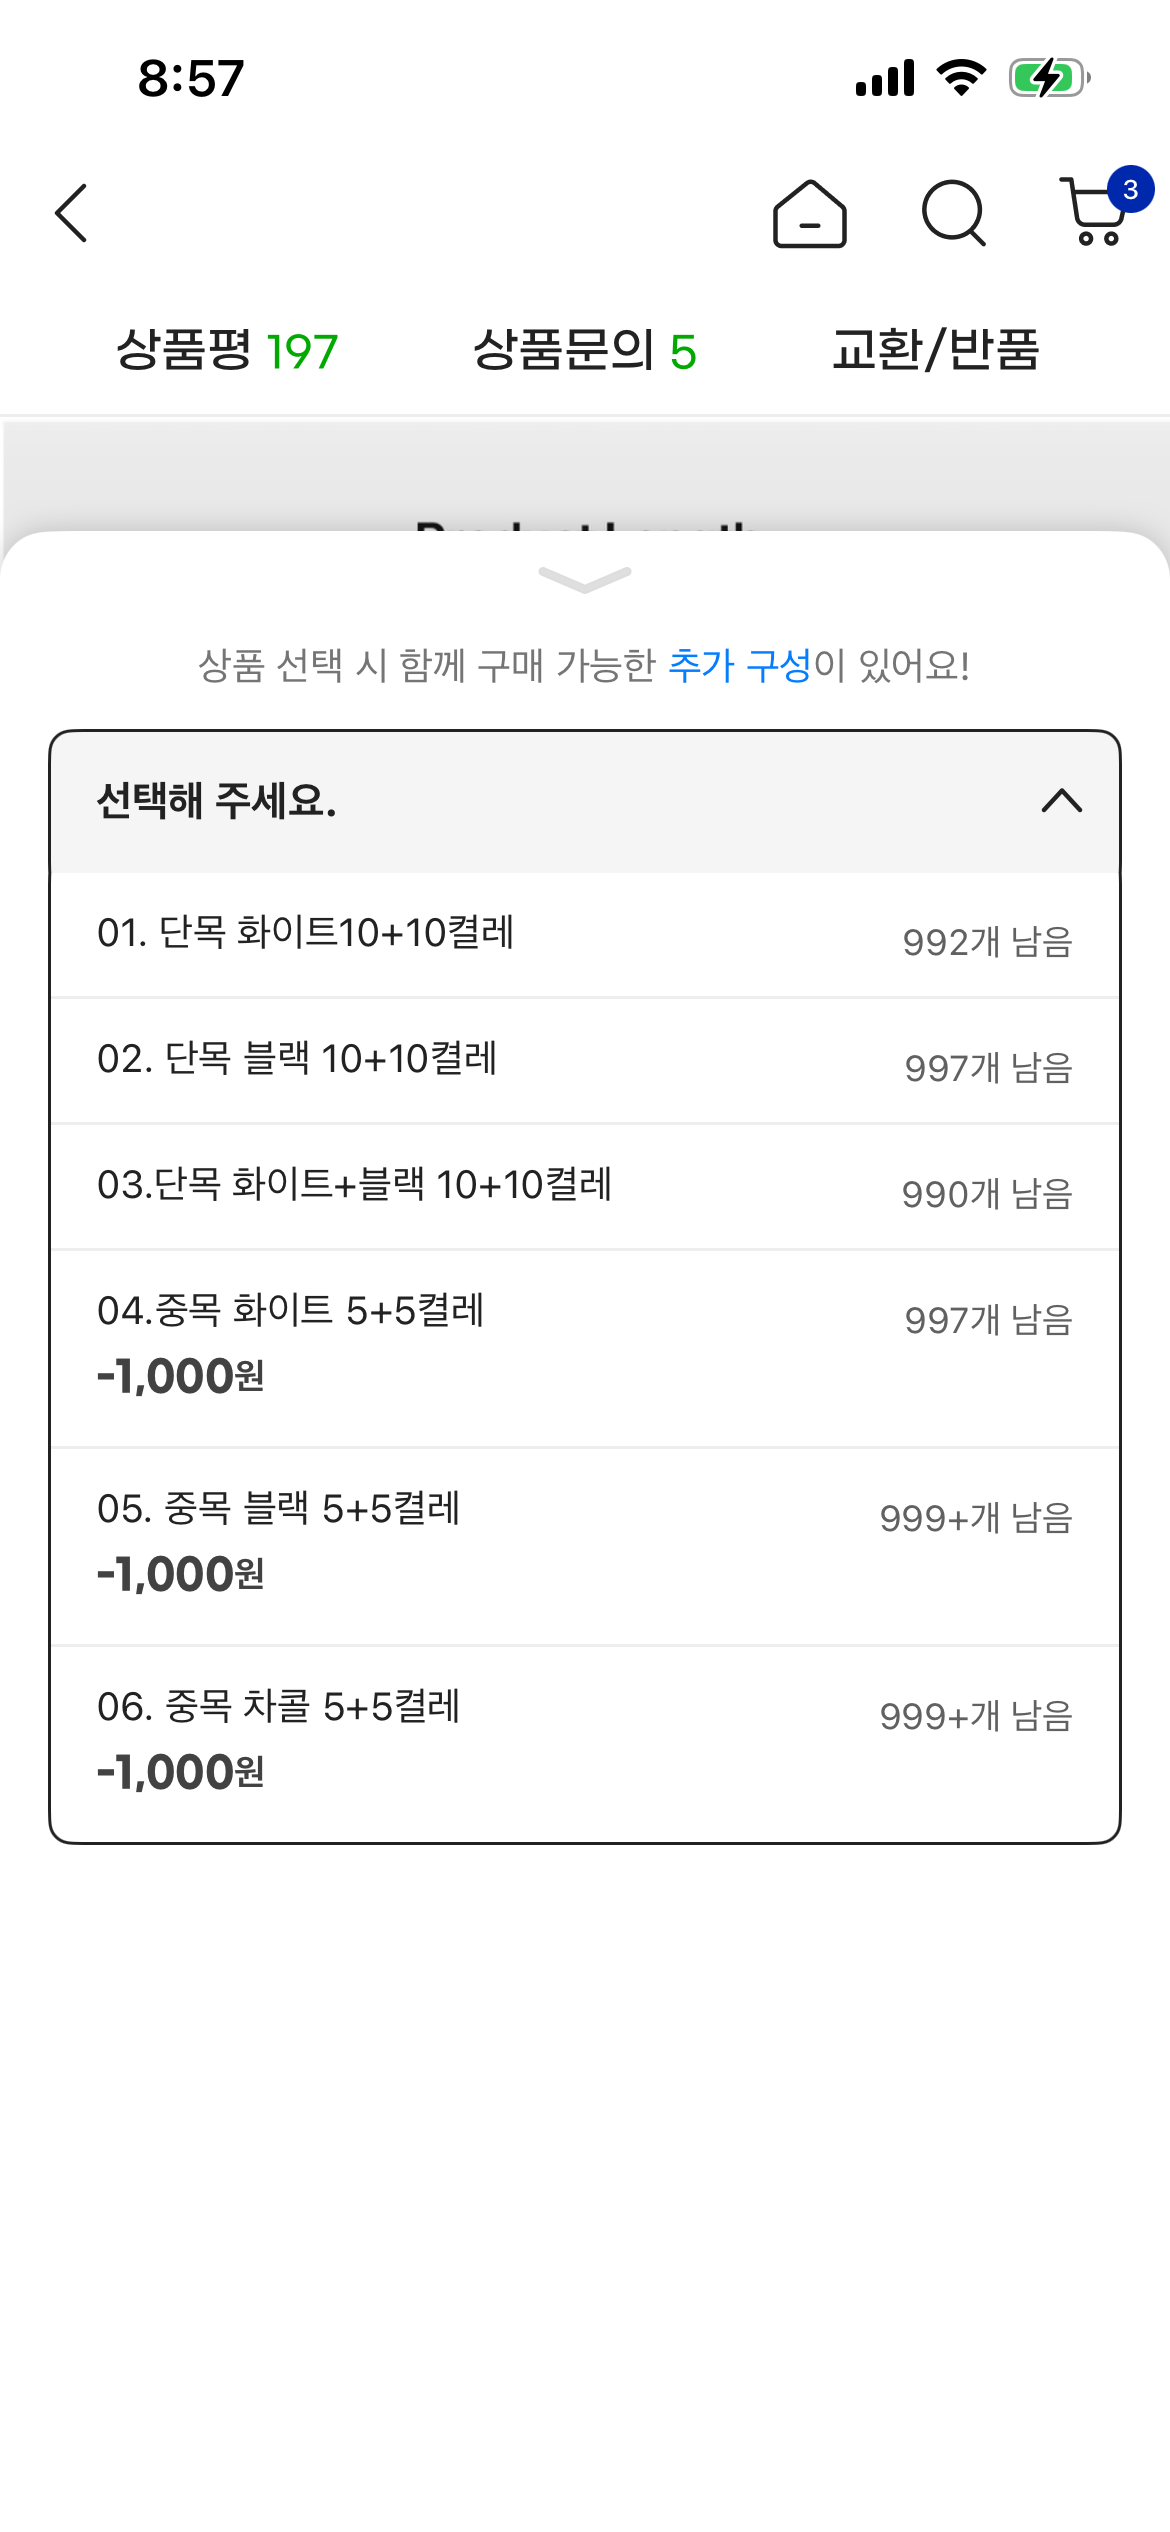
Task: Tap the cart badge showing 3
Action: click(1130, 190)
